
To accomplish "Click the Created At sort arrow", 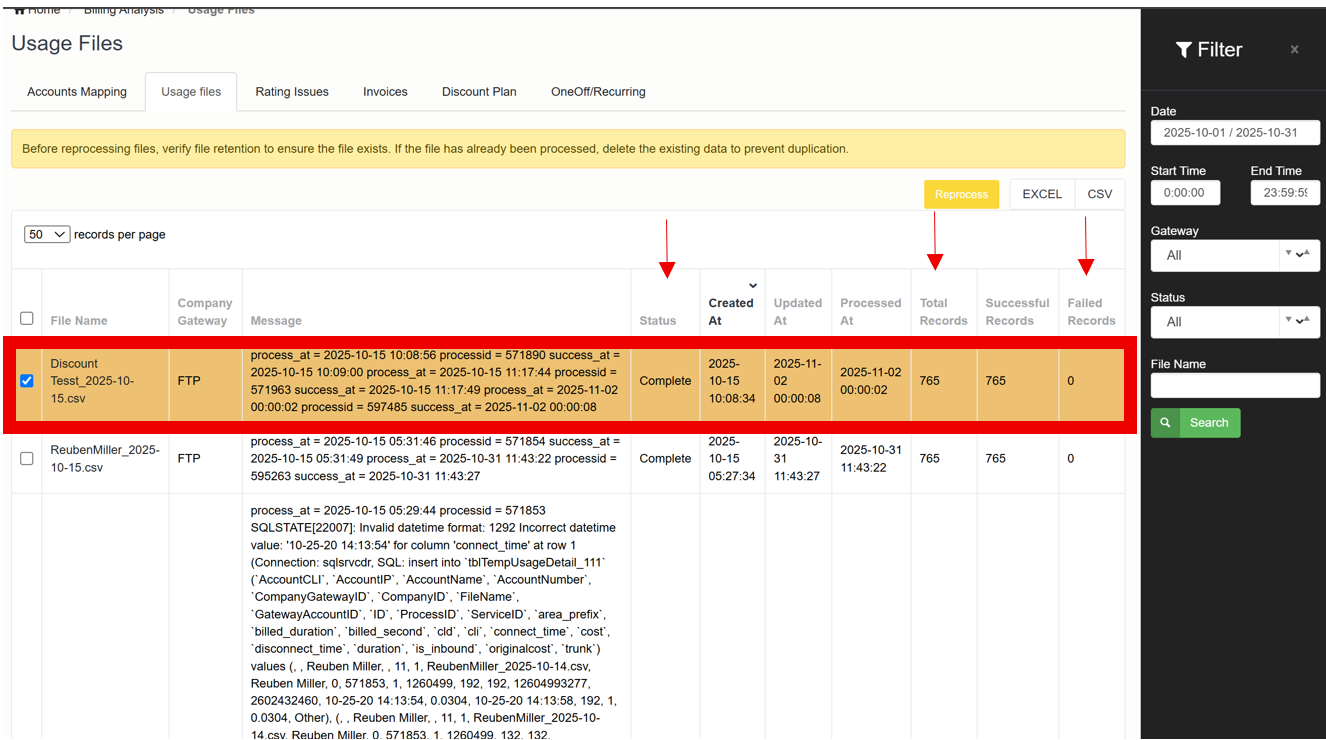I will point(753,286).
